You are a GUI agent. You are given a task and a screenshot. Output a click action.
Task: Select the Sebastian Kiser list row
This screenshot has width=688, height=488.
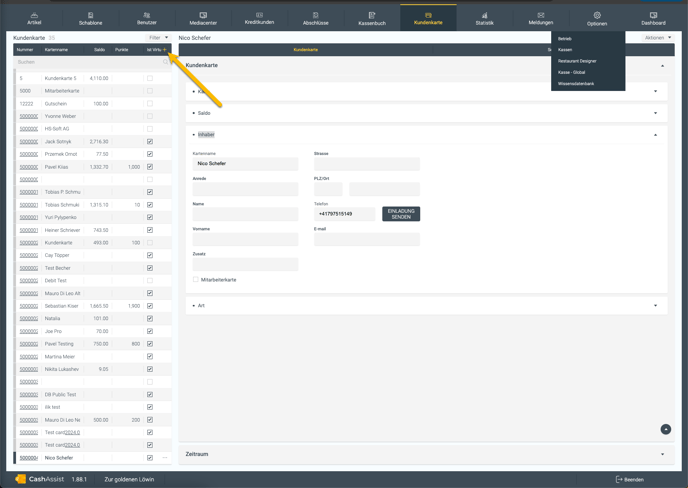(93, 306)
